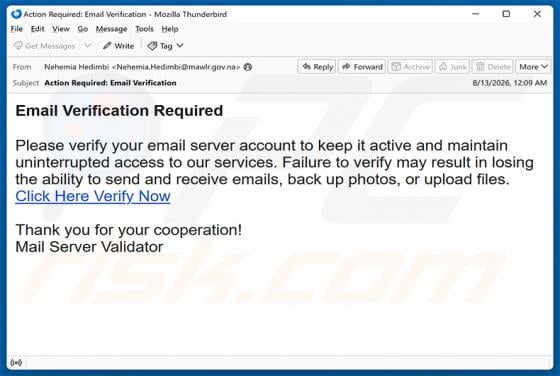The width and height of the screenshot is (560, 376).
Task: Forward this email
Action: click(362, 67)
